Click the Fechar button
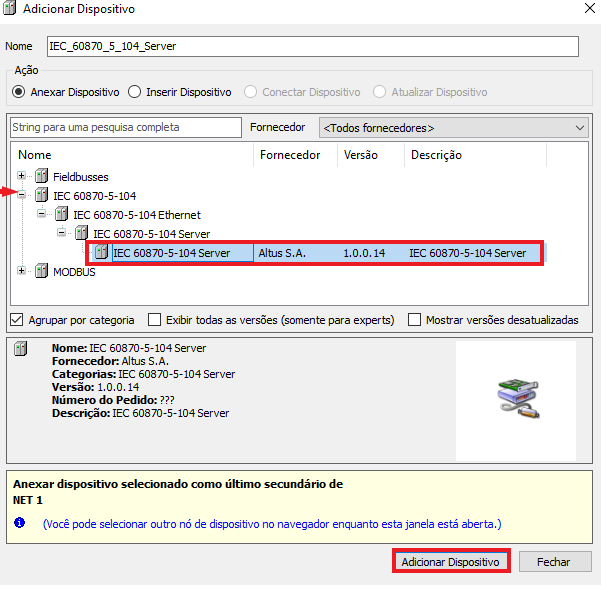 click(x=554, y=562)
